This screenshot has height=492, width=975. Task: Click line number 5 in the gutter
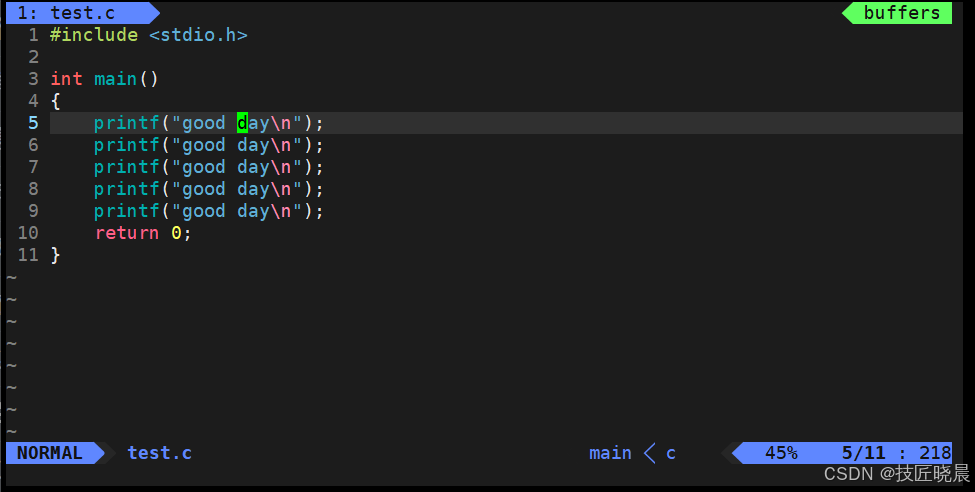tap(34, 123)
